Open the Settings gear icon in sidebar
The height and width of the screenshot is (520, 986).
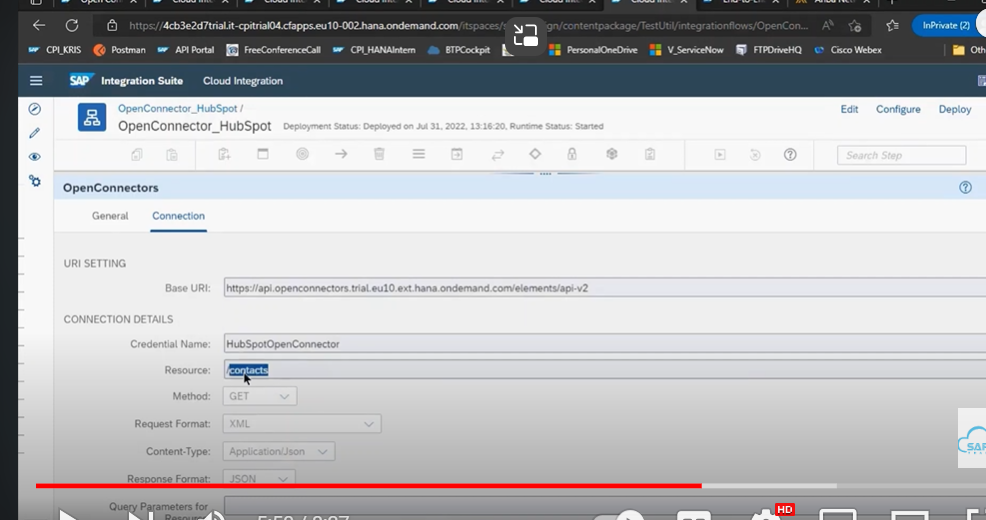(35, 181)
